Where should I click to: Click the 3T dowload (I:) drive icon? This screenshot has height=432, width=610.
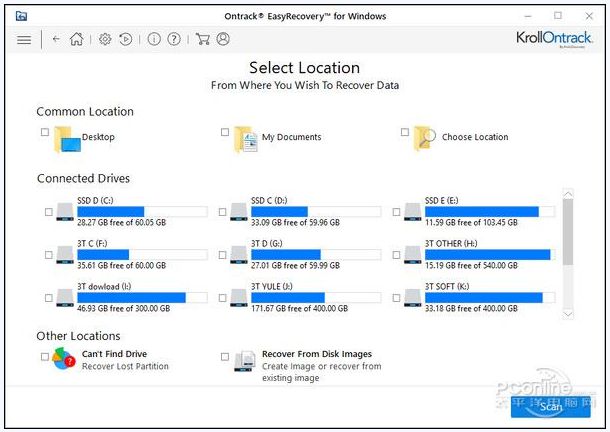tap(65, 298)
